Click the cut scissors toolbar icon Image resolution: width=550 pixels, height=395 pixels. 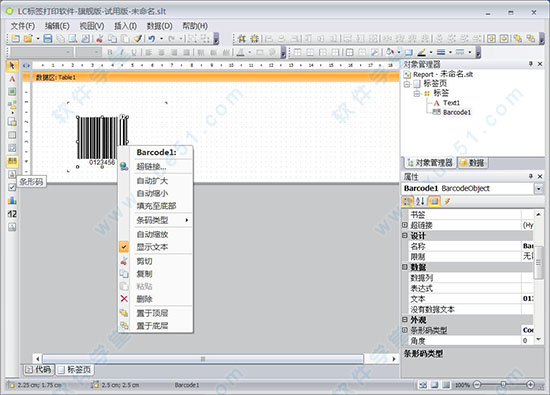click(100, 39)
